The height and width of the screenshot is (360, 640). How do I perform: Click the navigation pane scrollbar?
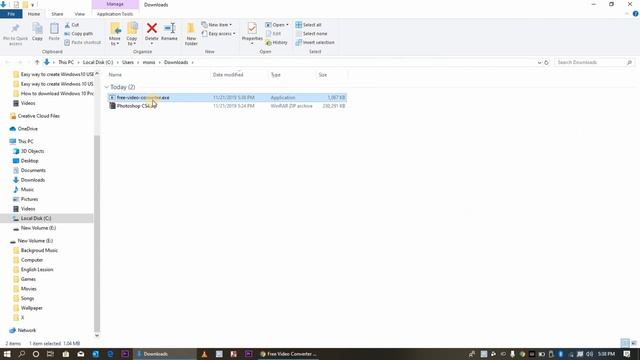(97, 233)
